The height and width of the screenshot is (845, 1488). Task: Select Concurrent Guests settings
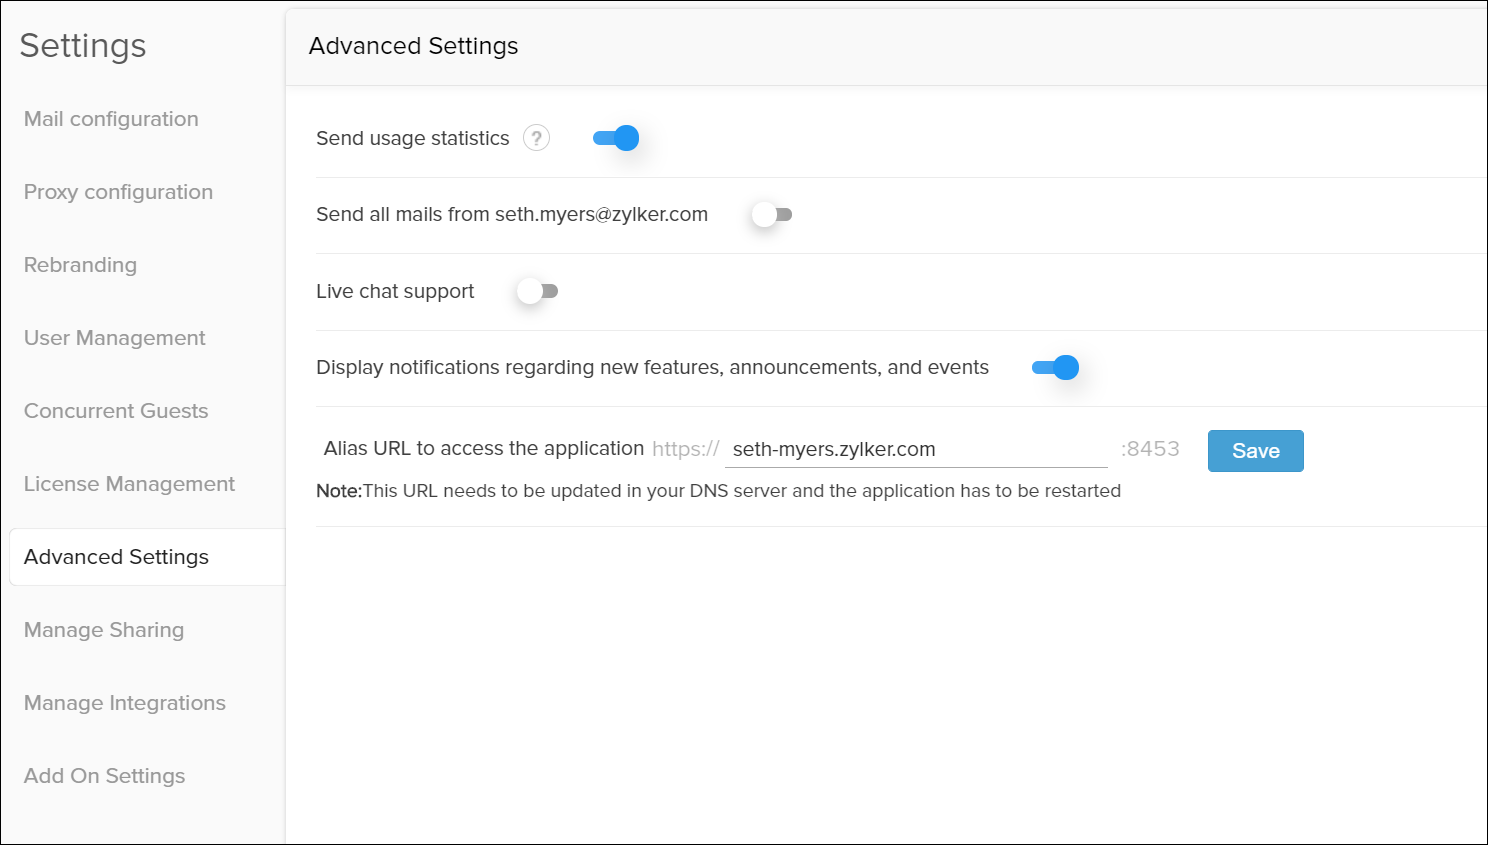coord(115,411)
